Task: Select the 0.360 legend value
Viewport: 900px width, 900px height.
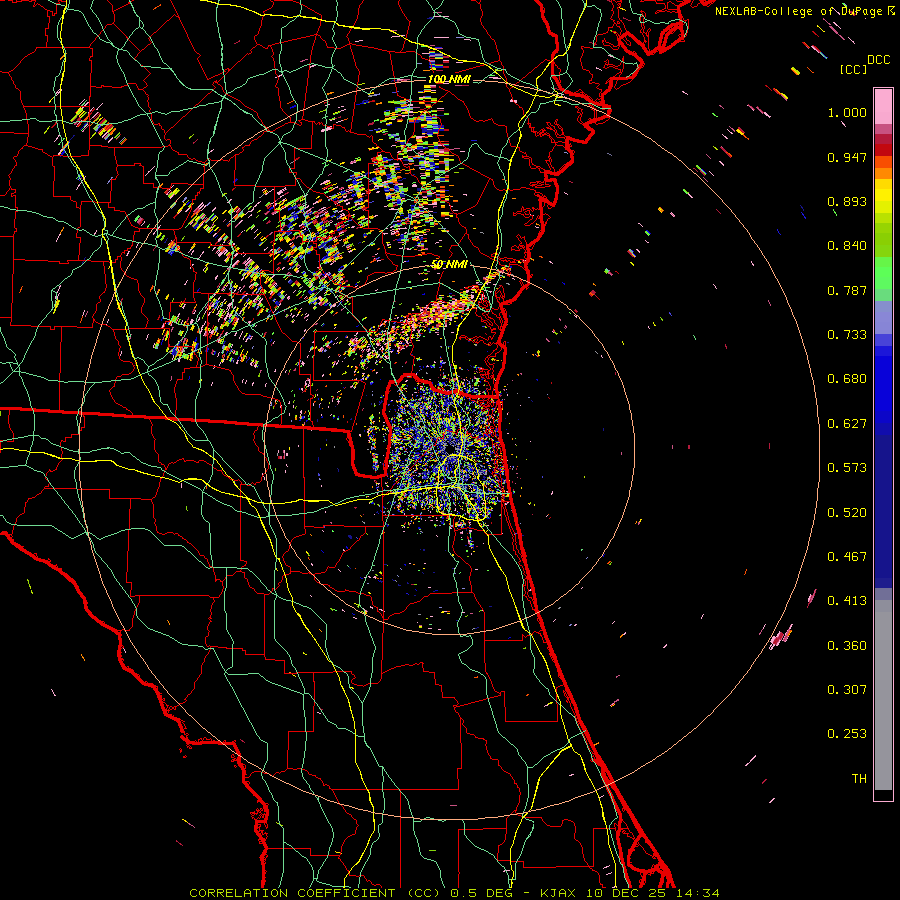Action: (847, 646)
